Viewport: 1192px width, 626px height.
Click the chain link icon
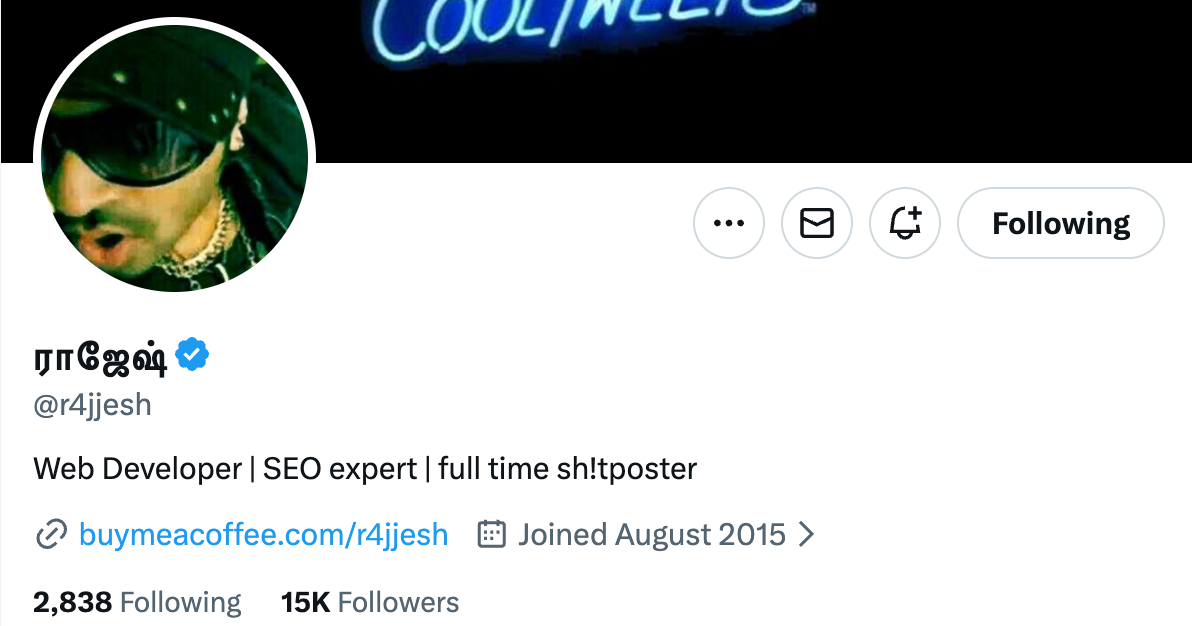tap(50, 535)
